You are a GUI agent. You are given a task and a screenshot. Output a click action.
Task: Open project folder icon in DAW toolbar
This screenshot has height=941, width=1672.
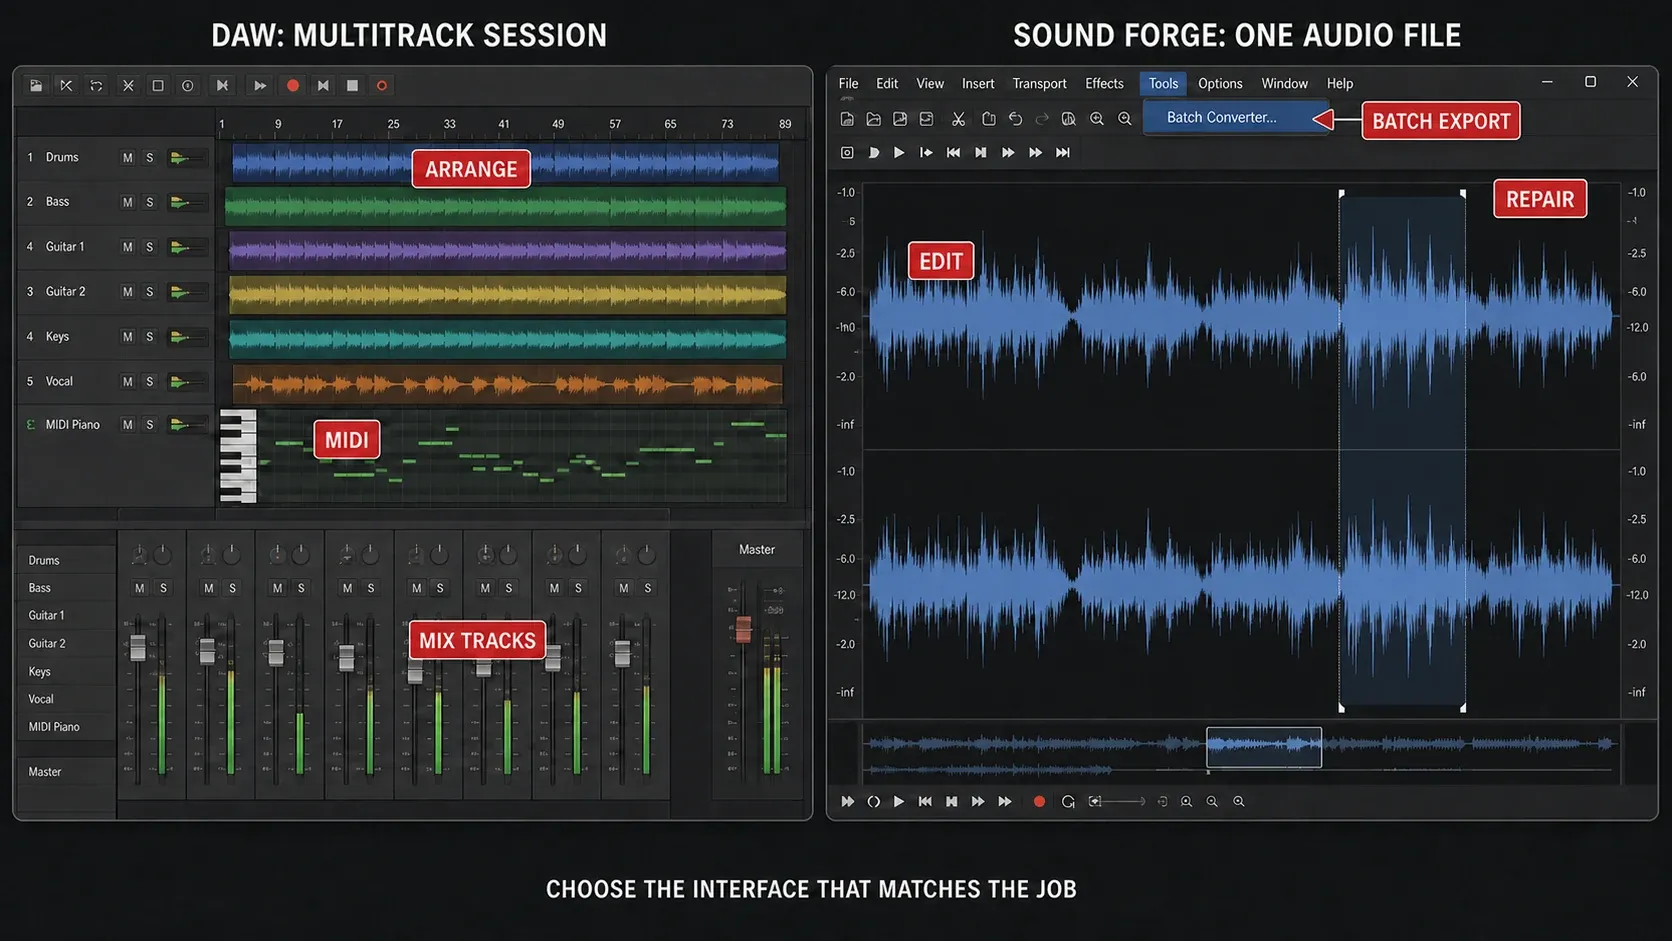[x=36, y=86]
